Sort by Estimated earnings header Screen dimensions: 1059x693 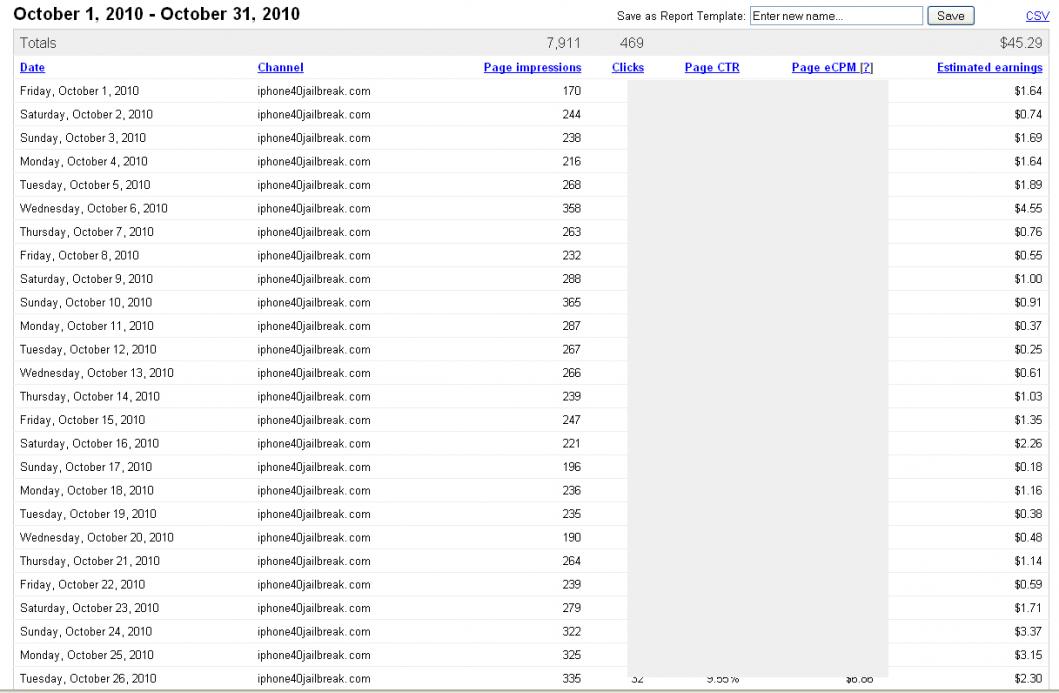(989, 68)
